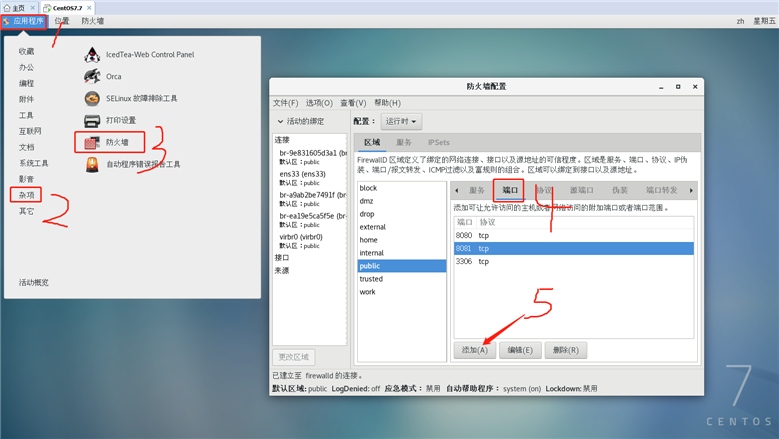Open automatic bug reporting tool icon
Image resolution: width=779 pixels, height=439 pixels.
92,164
